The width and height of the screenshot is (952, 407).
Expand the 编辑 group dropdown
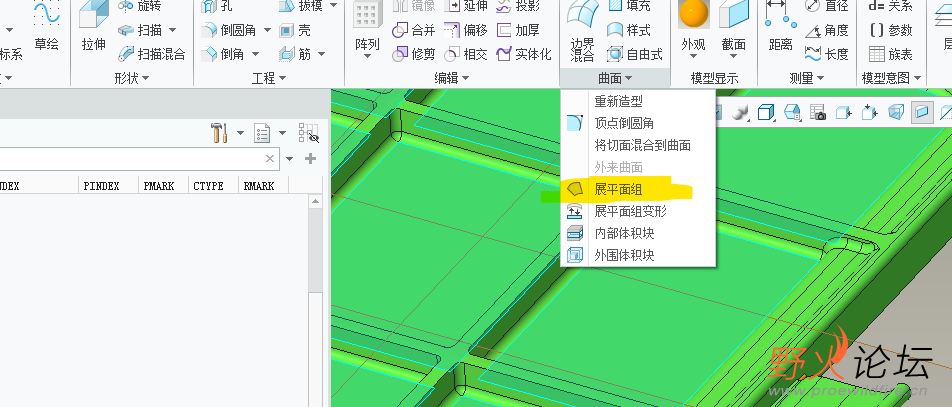(x=452, y=78)
